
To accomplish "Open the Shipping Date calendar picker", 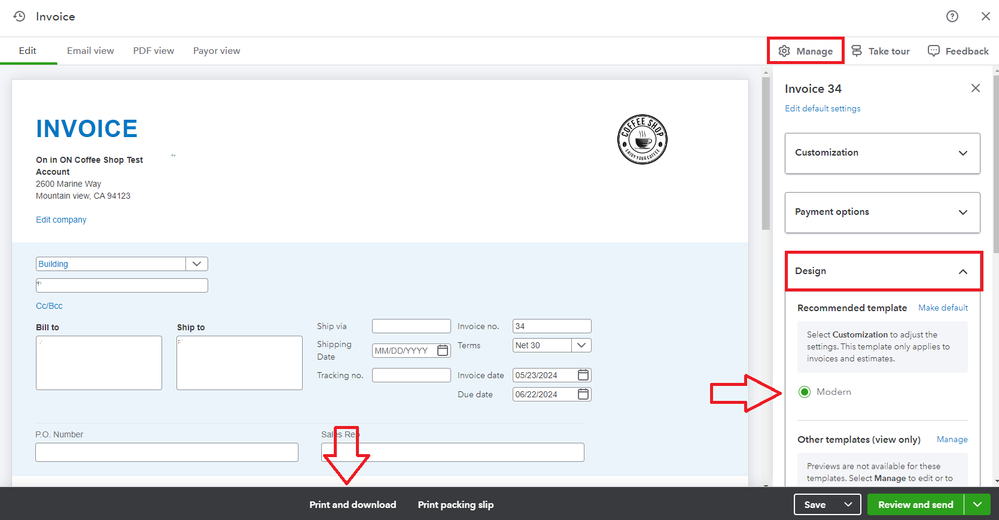I will pos(443,350).
